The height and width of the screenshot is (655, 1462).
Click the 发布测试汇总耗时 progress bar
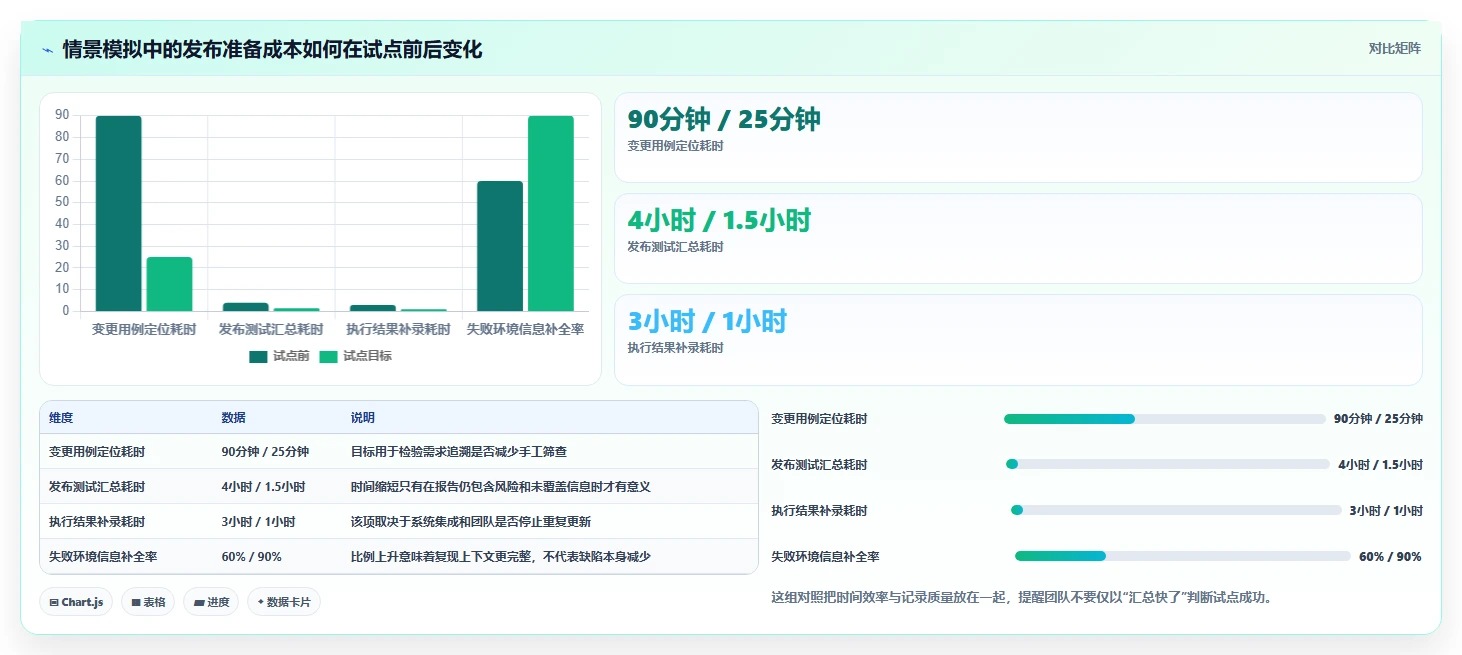tap(1168, 464)
